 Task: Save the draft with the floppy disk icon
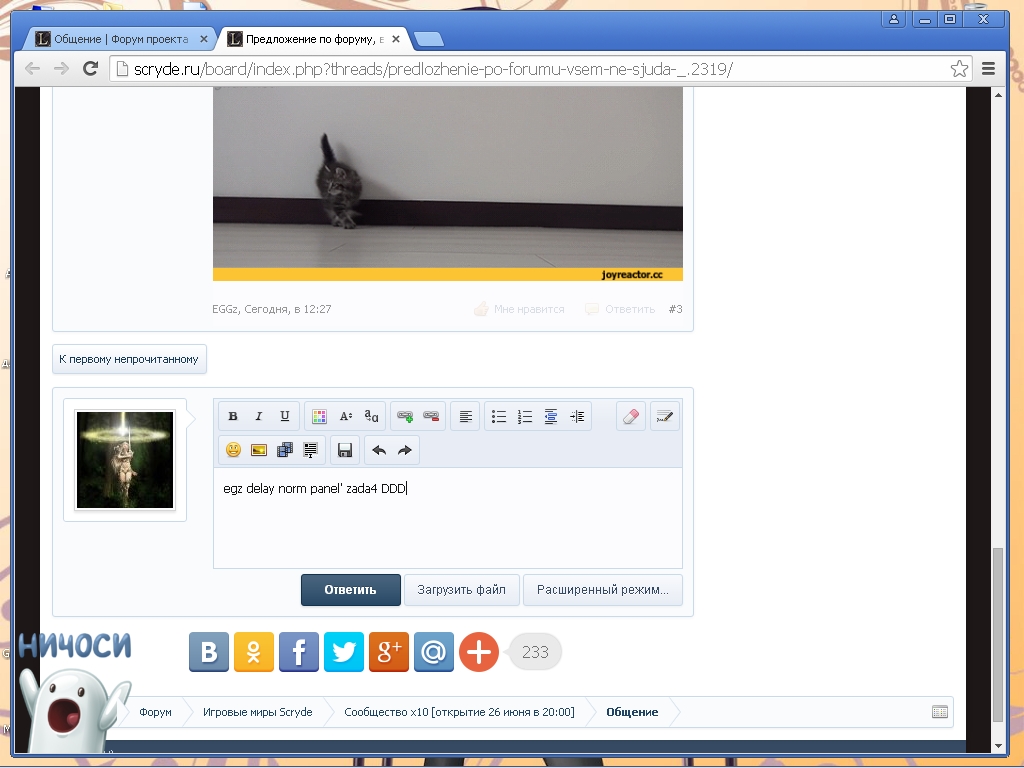(343, 450)
